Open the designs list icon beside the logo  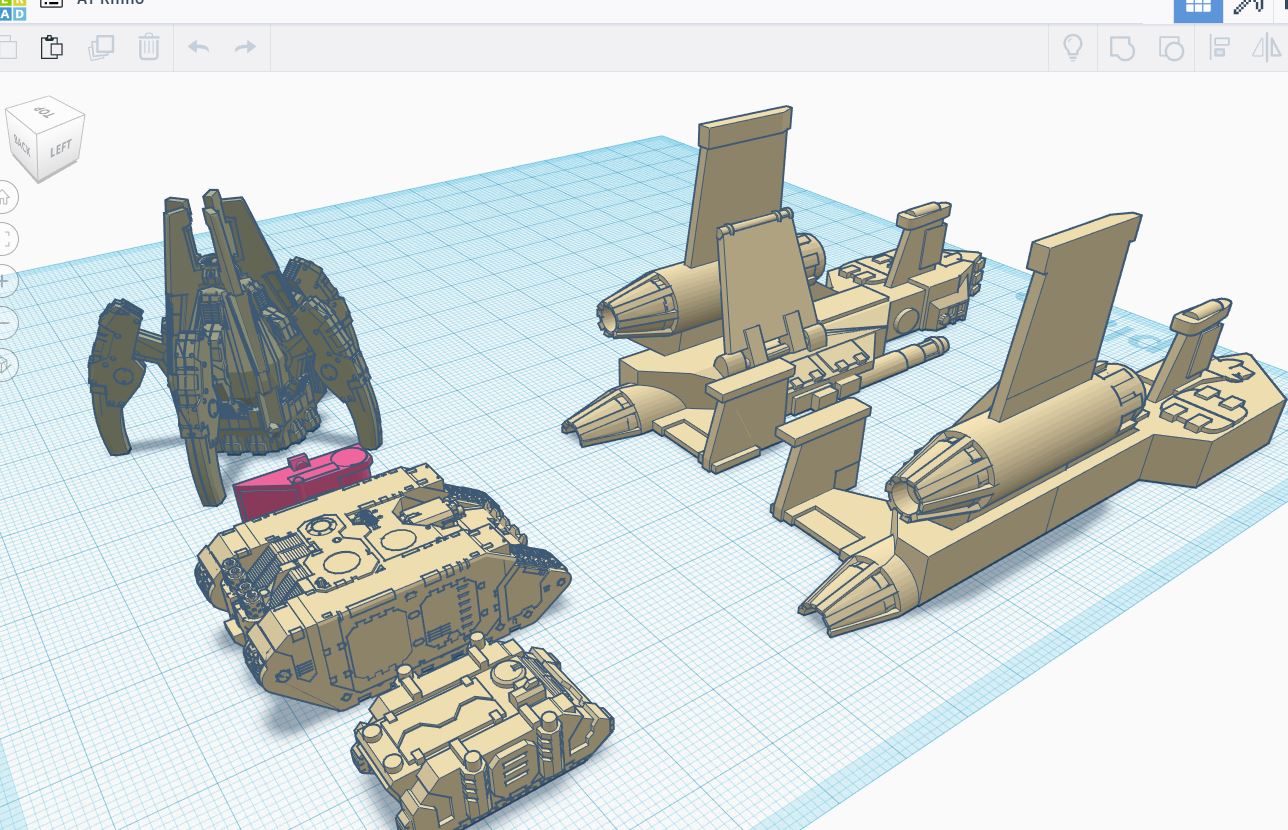pos(51,4)
